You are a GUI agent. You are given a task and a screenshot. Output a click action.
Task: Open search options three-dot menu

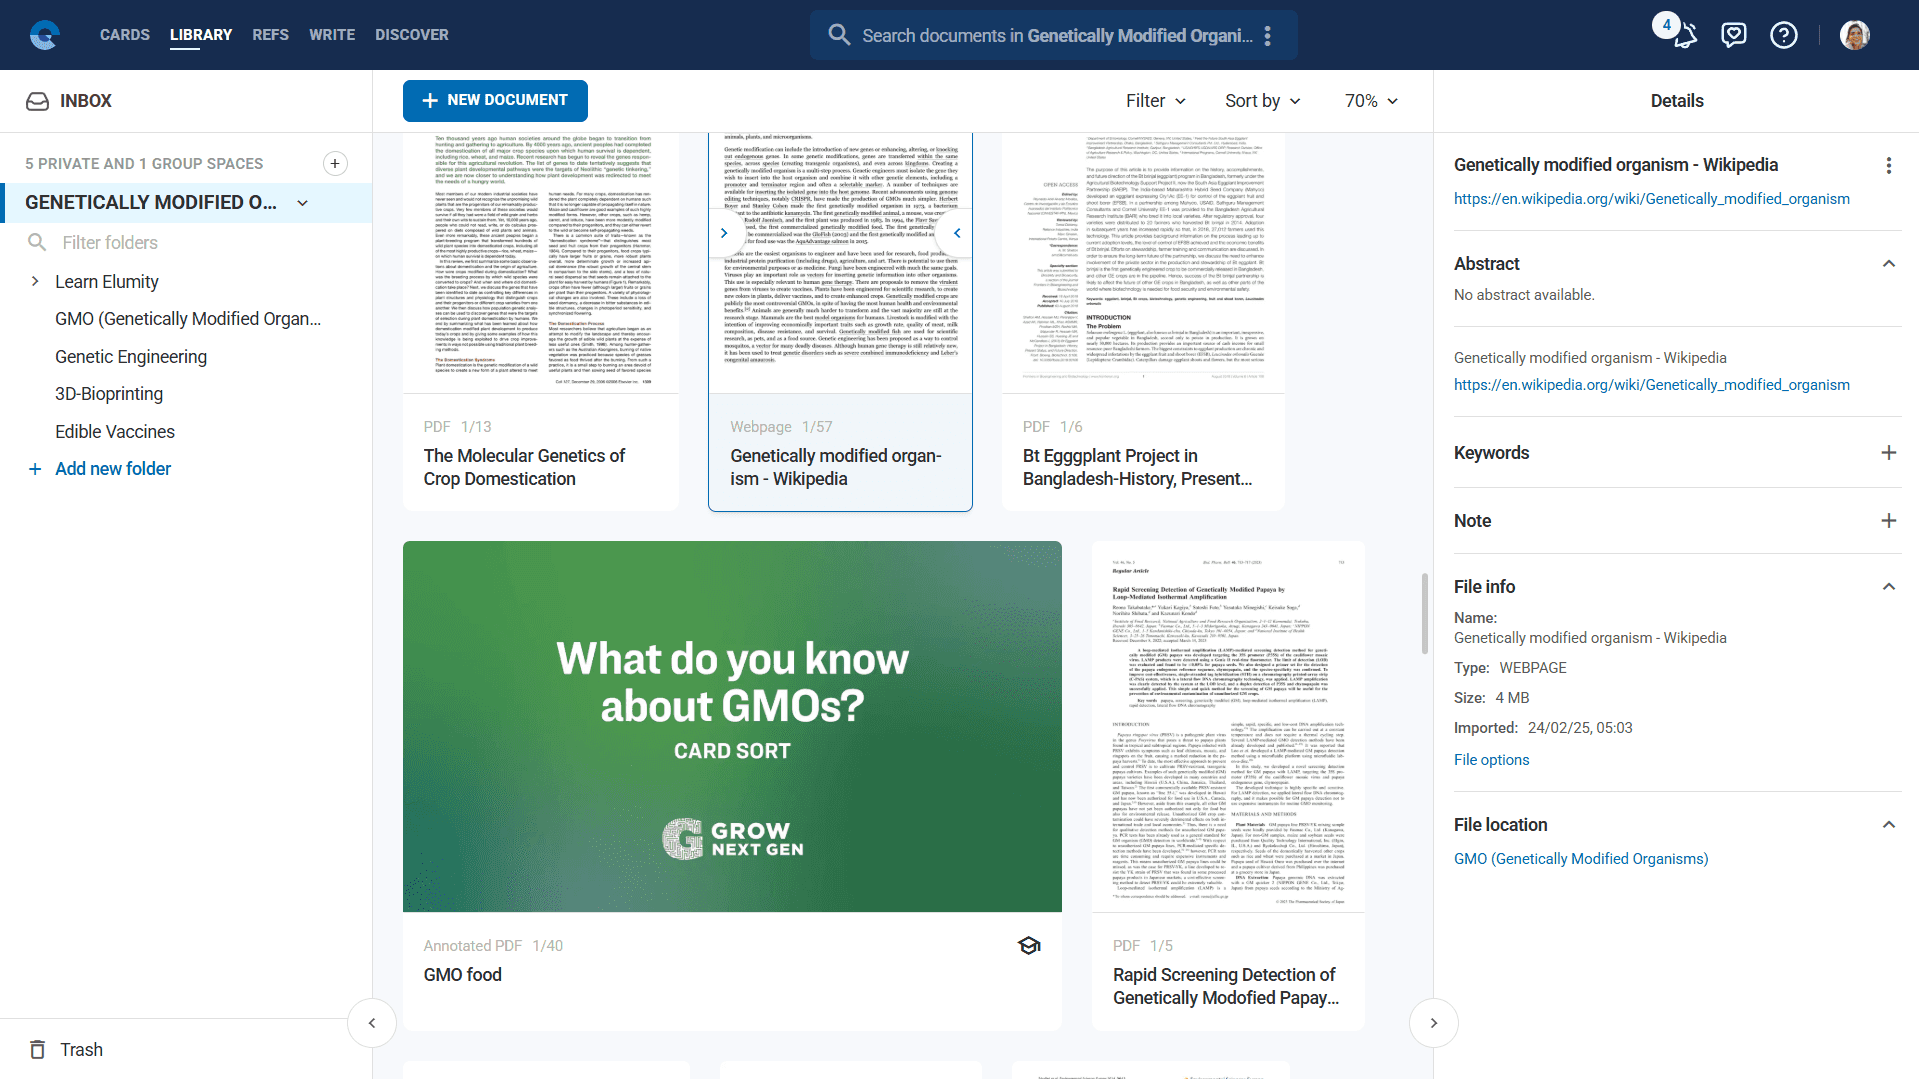(1268, 36)
